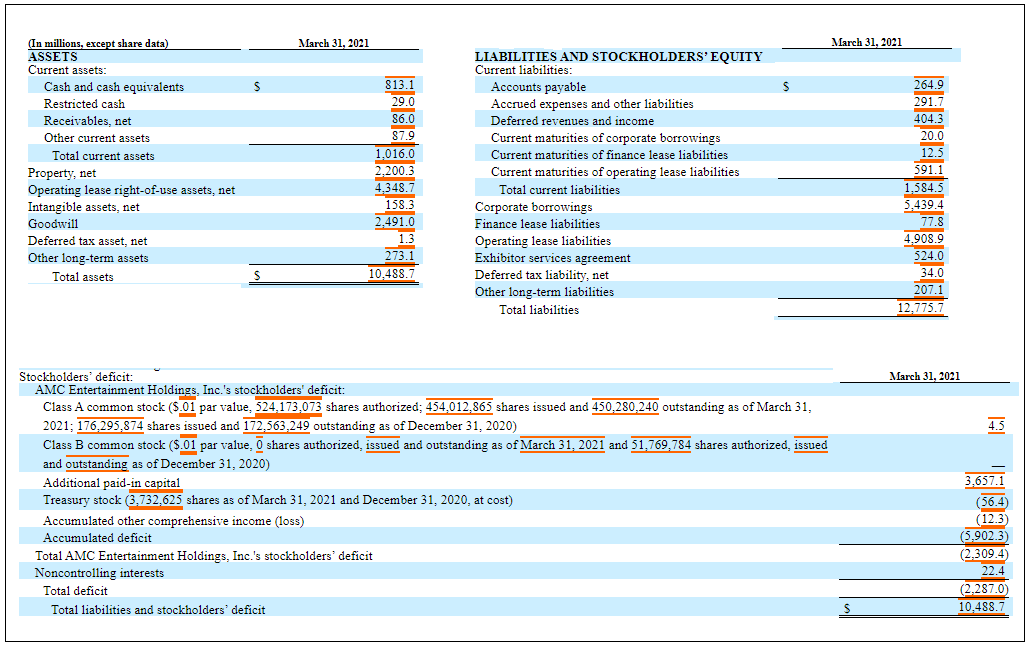Click the Other long-term assets amount 273.1
This screenshot has height=646, width=1029.
[x=400, y=257]
